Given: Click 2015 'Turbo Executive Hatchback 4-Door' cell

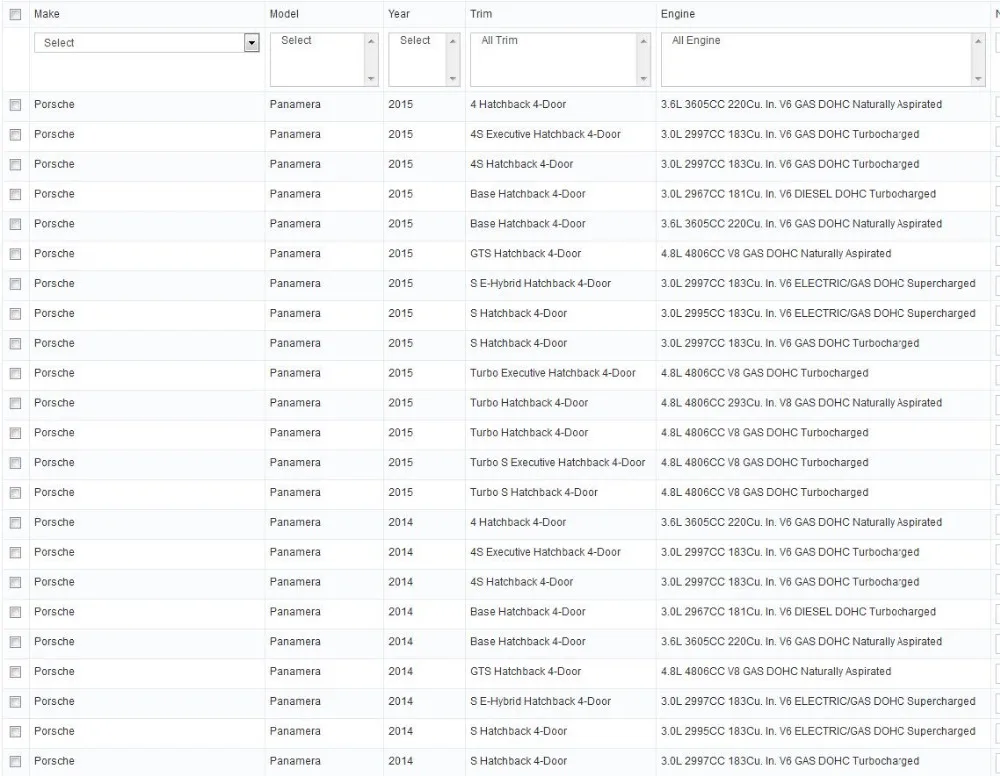Looking at the screenshot, I should tap(553, 373).
